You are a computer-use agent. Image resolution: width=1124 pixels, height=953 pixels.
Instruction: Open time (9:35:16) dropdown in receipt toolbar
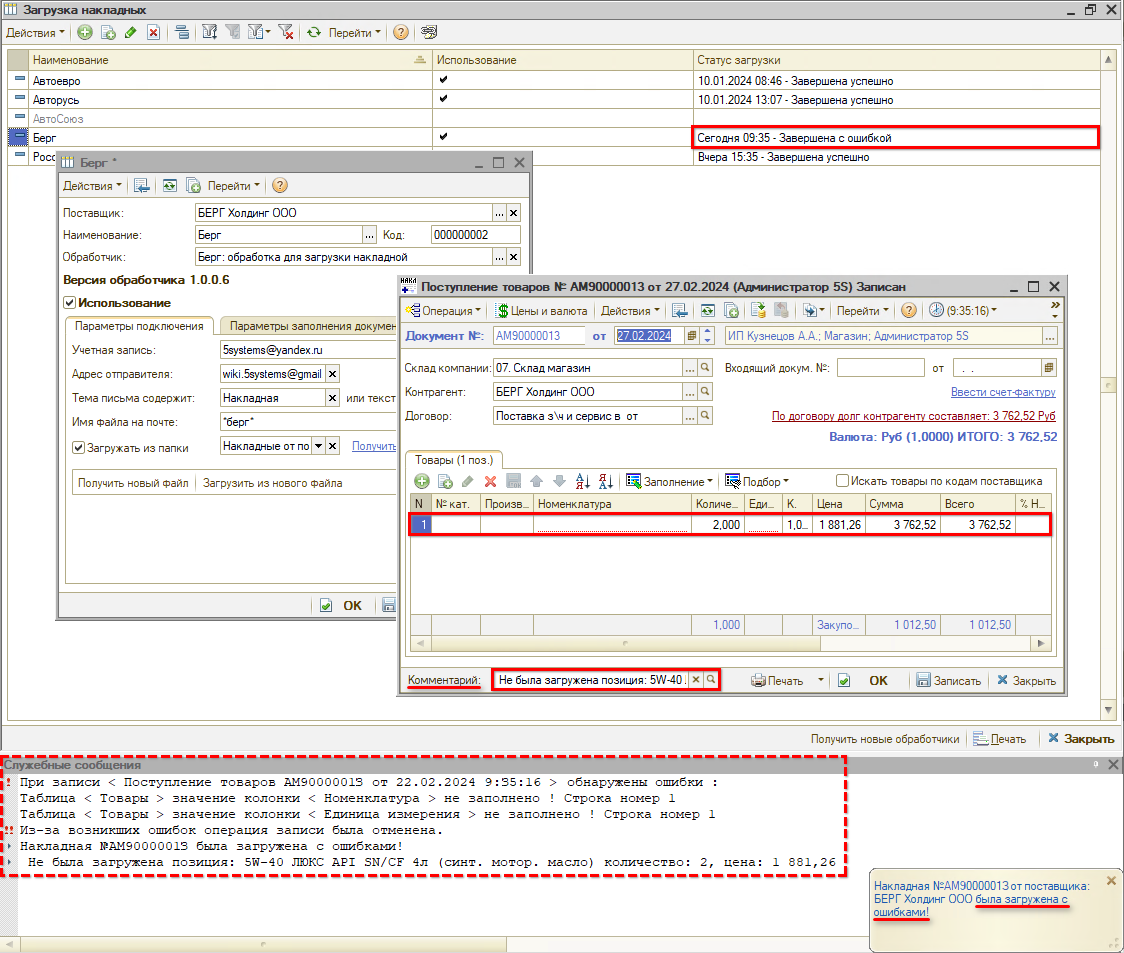tap(963, 310)
